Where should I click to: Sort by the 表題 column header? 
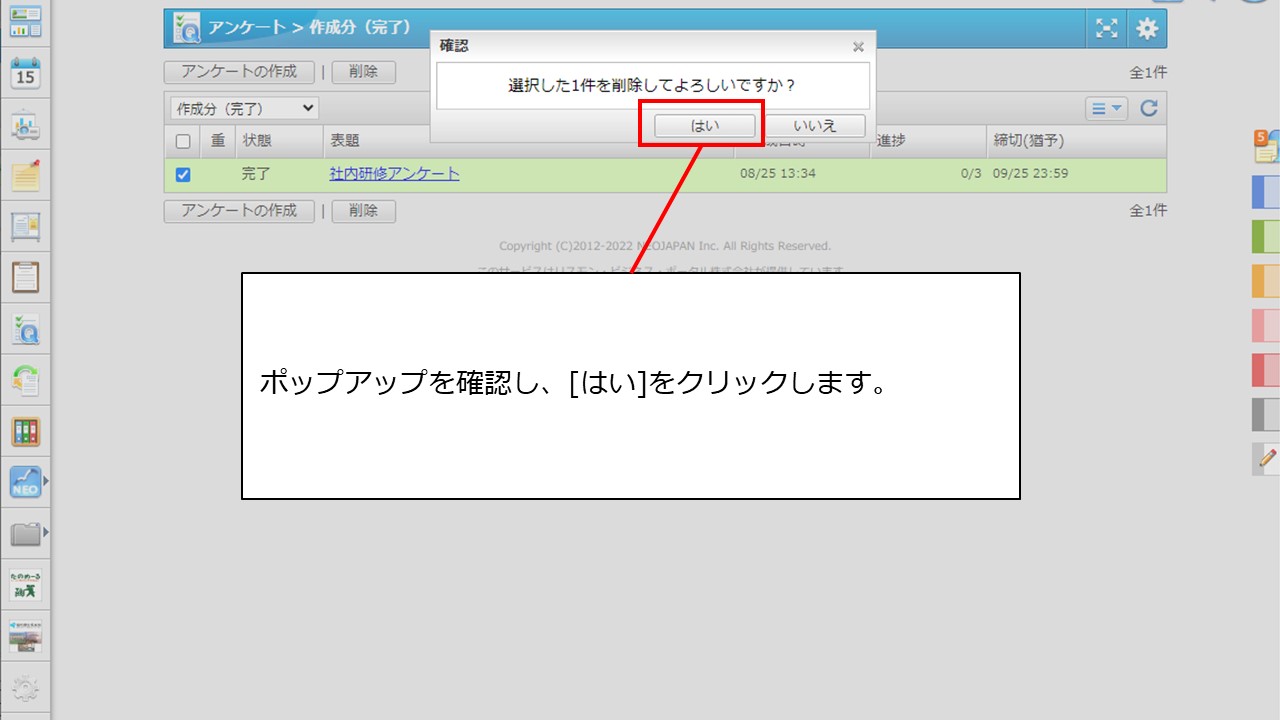(x=345, y=141)
